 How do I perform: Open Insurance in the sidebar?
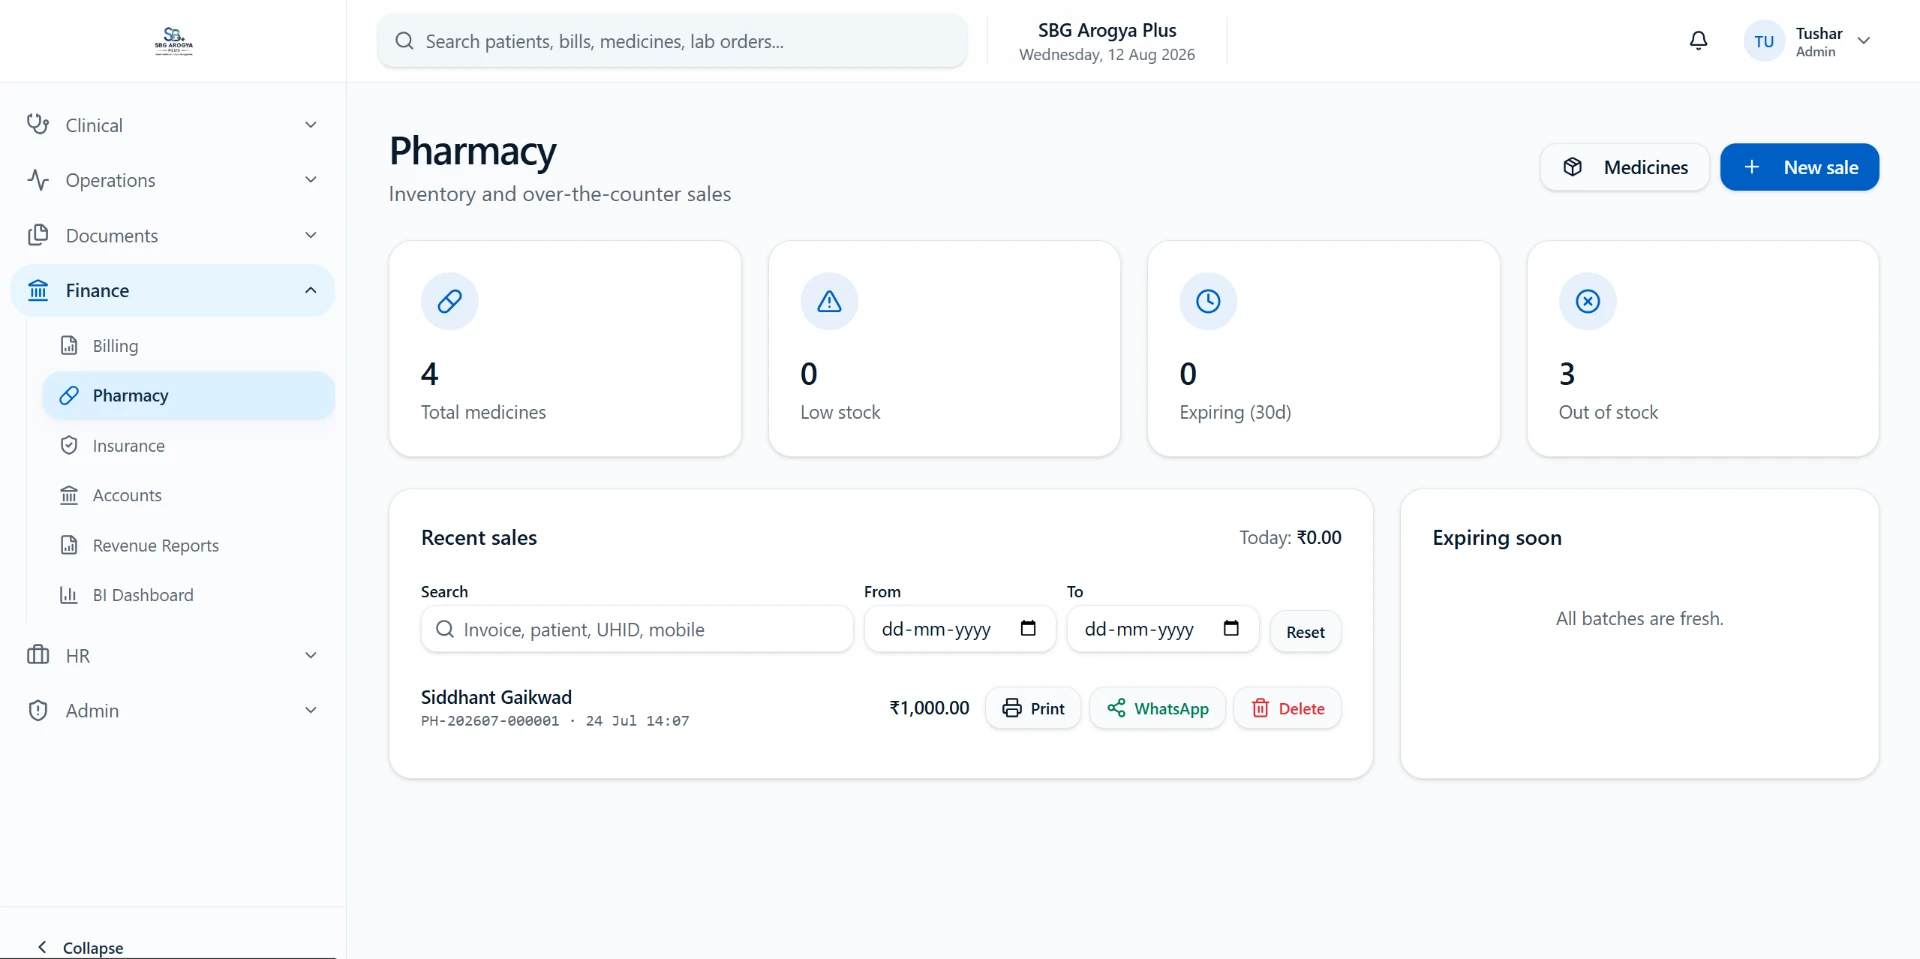click(x=189, y=446)
